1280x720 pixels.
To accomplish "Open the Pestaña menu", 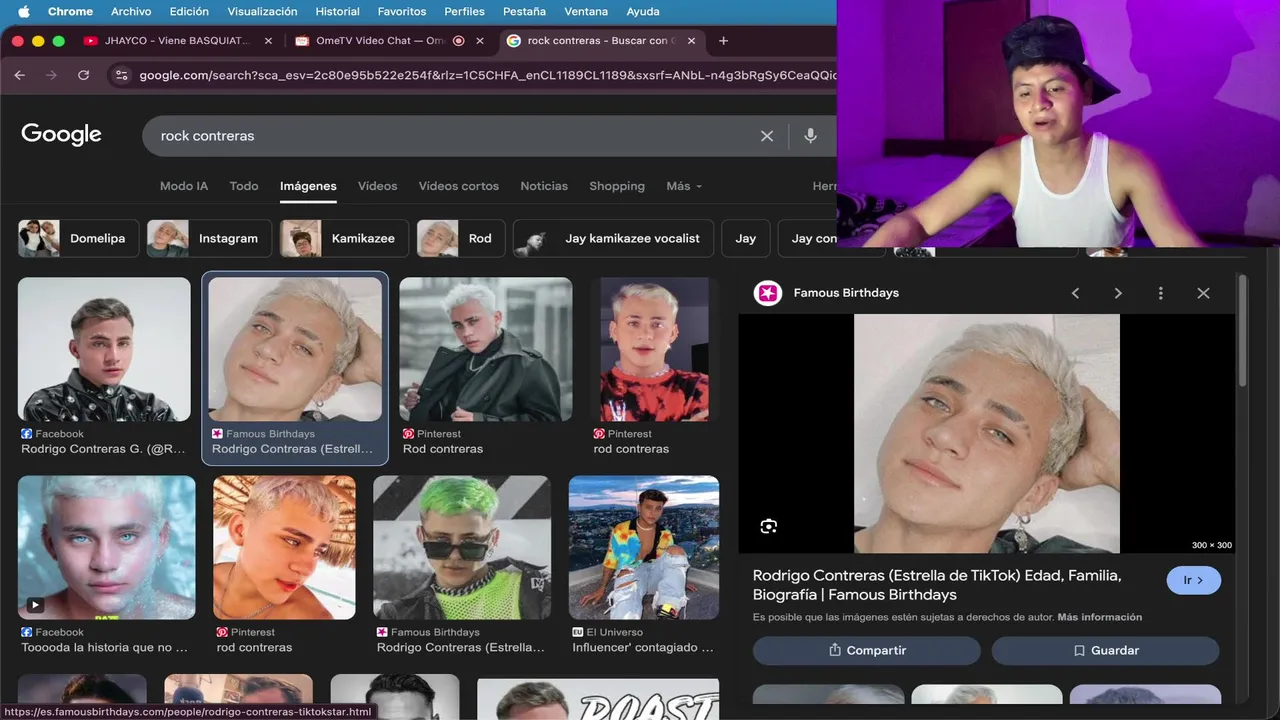I will [x=524, y=12].
